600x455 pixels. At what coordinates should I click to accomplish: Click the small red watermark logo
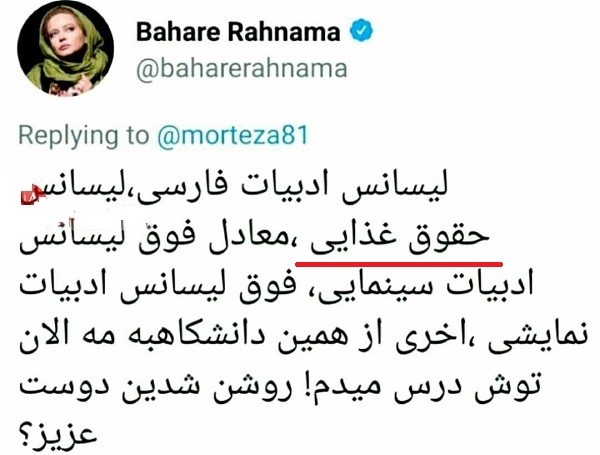[32, 195]
